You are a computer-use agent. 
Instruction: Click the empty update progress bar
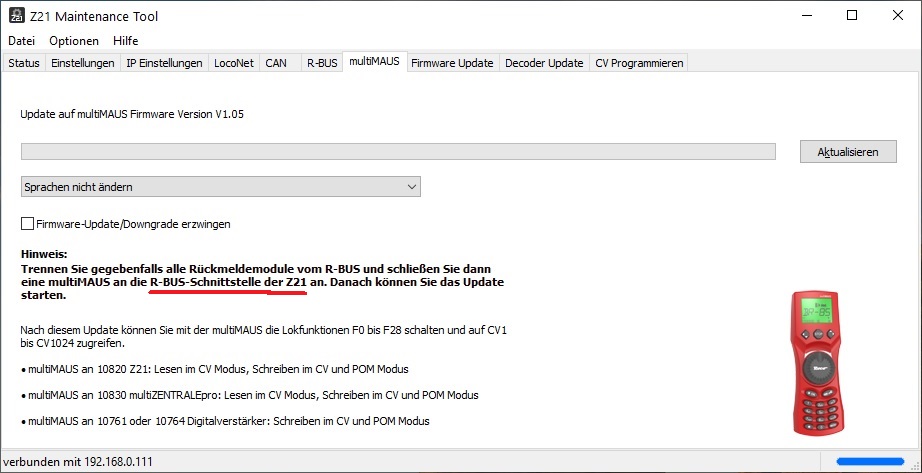click(398, 151)
